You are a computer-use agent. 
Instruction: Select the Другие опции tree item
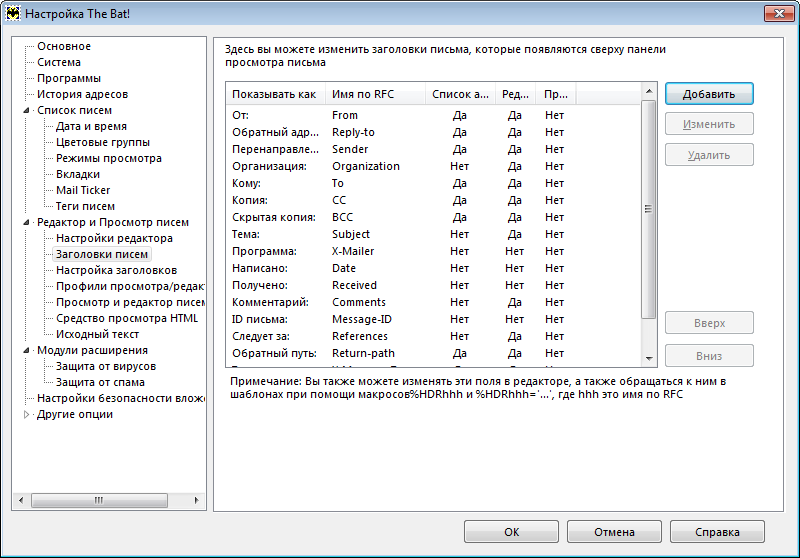75,414
